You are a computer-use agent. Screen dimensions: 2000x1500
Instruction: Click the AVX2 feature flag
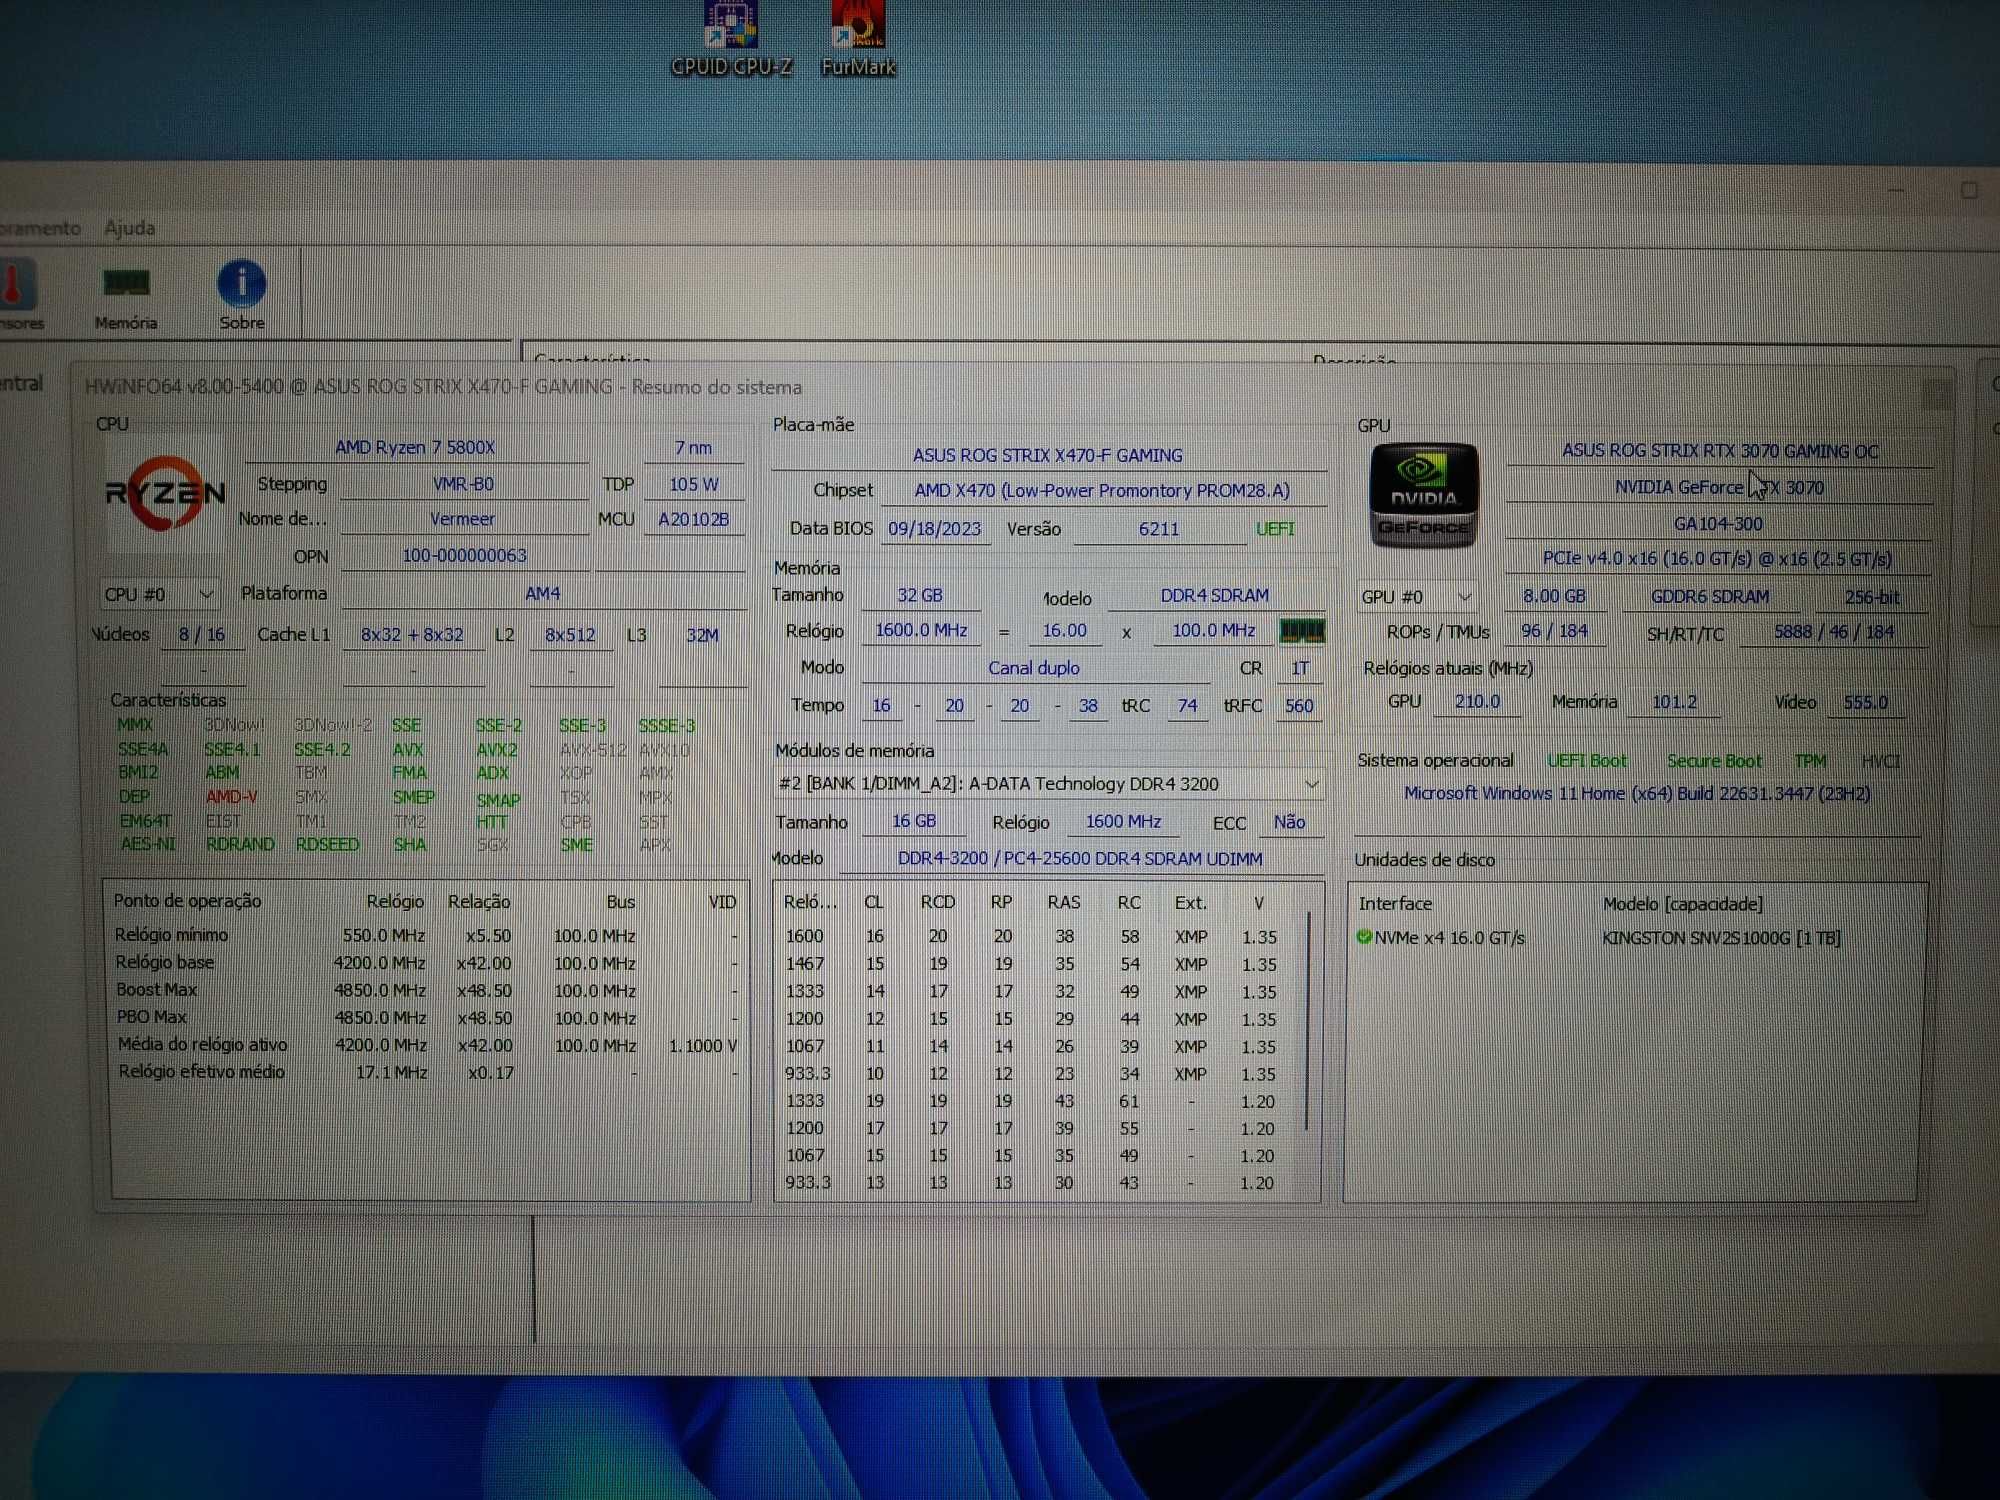pyautogui.click(x=496, y=750)
